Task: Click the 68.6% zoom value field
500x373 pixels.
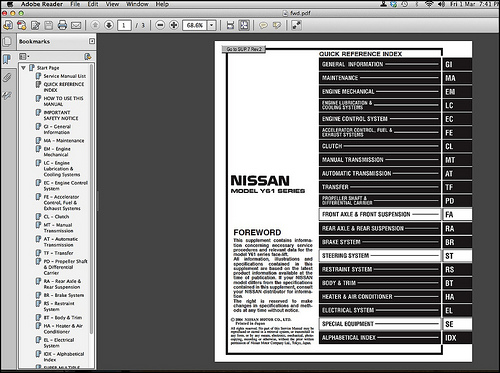Action: pos(195,25)
